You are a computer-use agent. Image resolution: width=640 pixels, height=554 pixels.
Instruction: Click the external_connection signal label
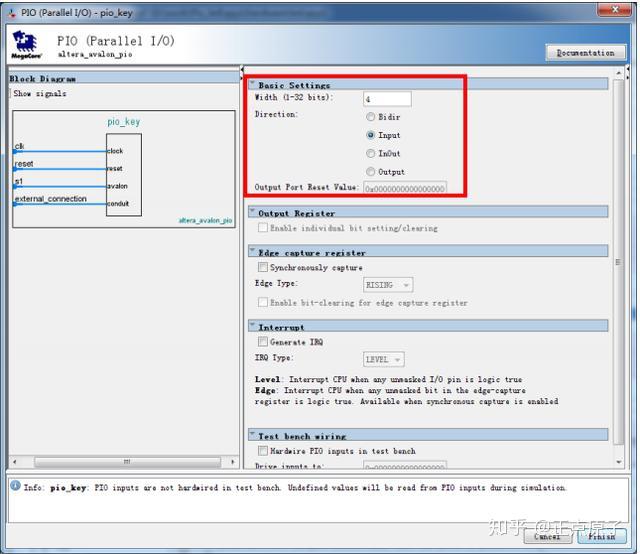click(x=51, y=198)
